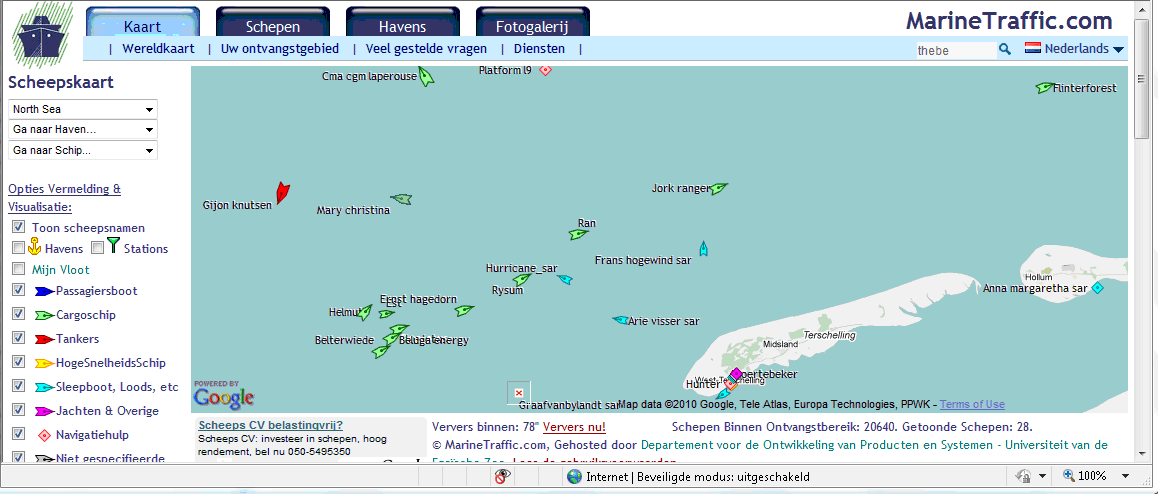Click the Graafvanbylandt sar broken image marker
The image size is (1158, 494).
pyautogui.click(x=518, y=393)
